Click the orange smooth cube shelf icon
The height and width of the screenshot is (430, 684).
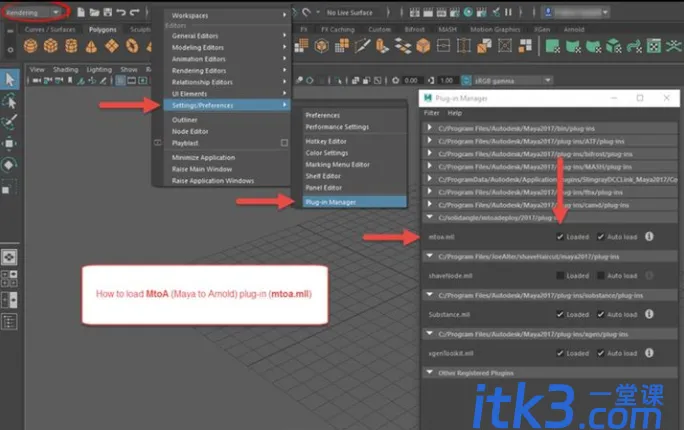423,46
